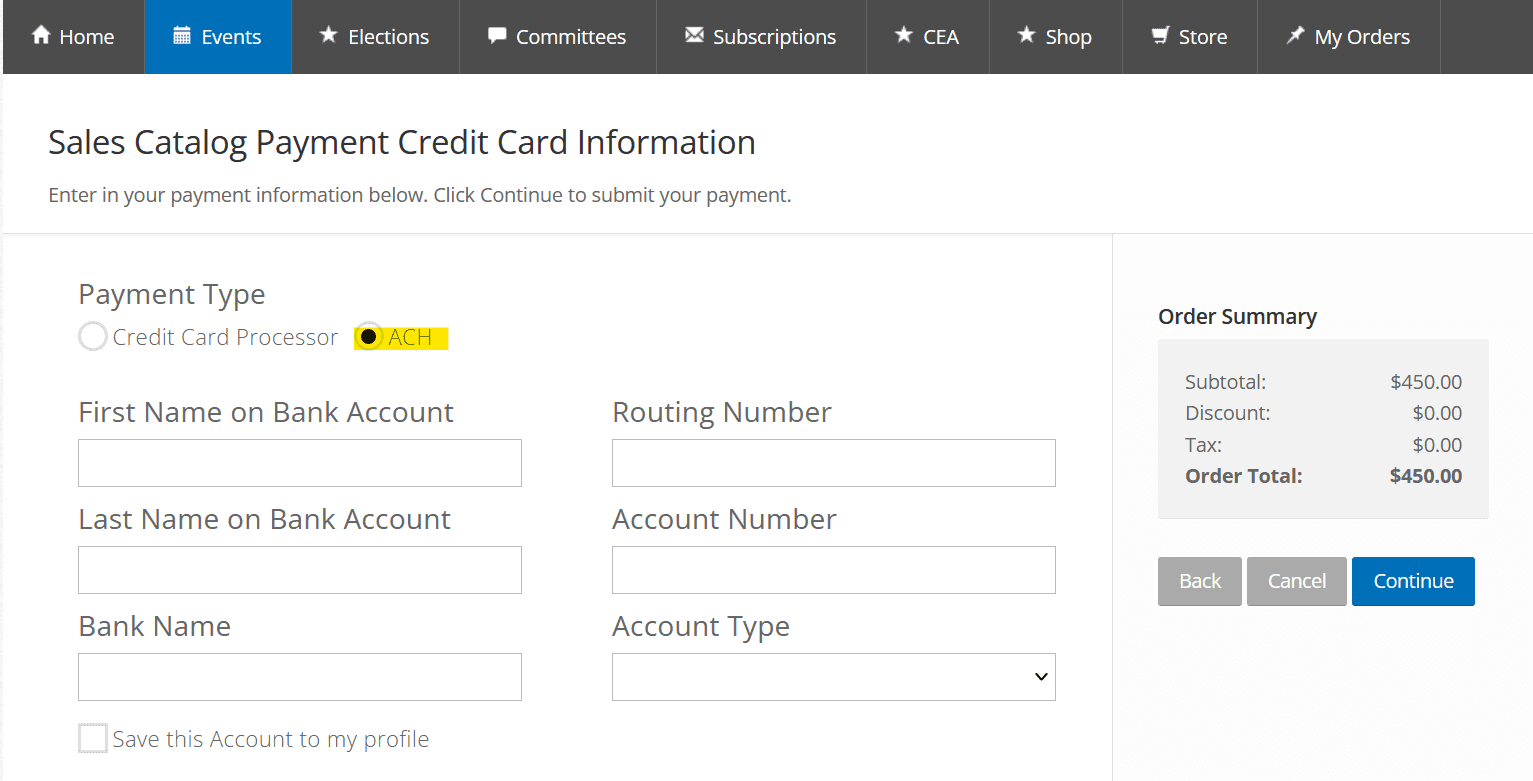The image size is (1533, 781).
Task: Click the Back button
Action: tap(1199, 581)
